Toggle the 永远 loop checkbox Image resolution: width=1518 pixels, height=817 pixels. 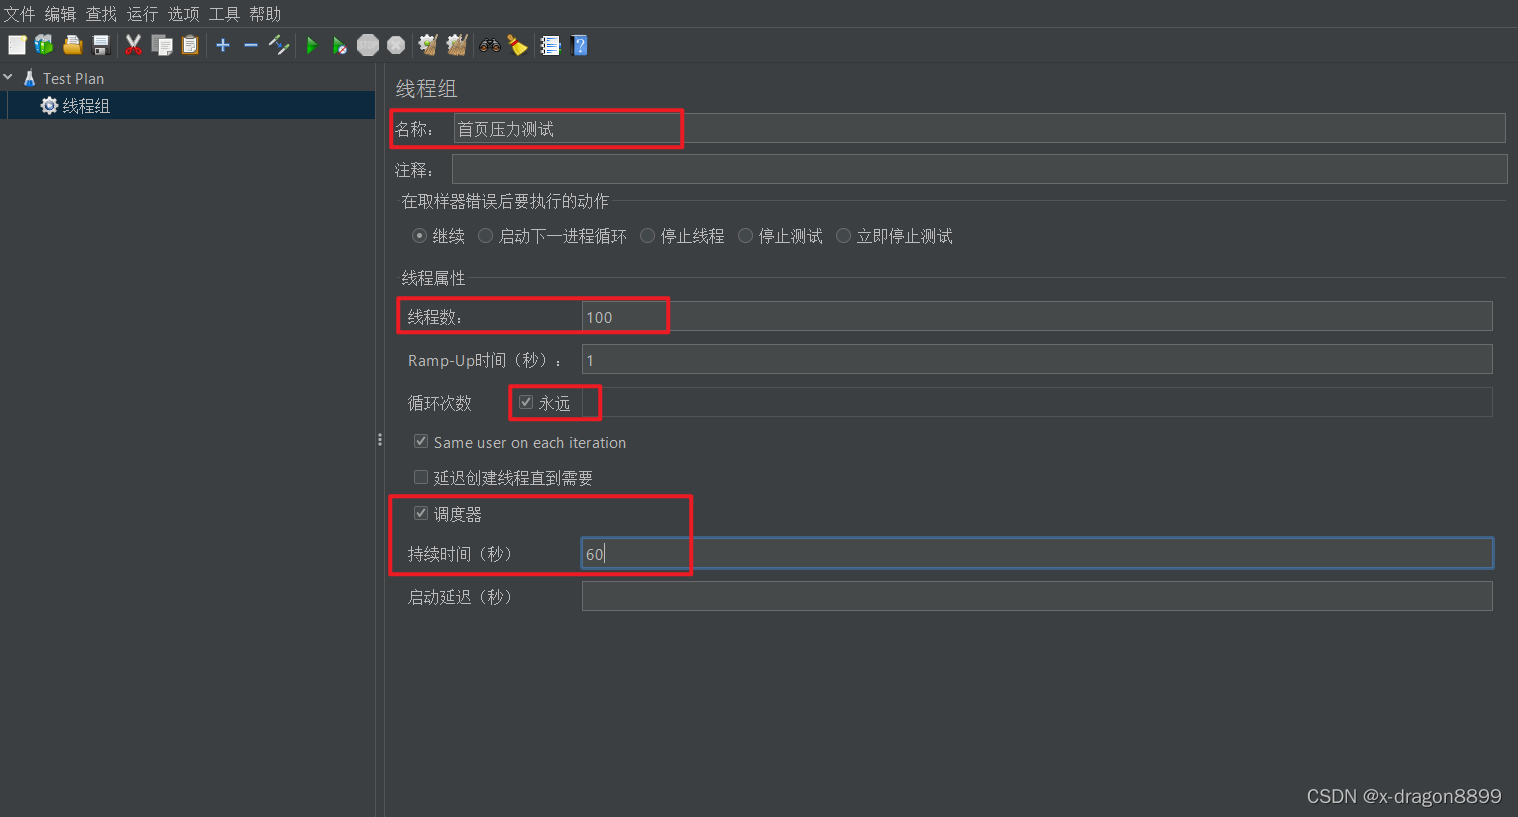(x=526, y=402)
